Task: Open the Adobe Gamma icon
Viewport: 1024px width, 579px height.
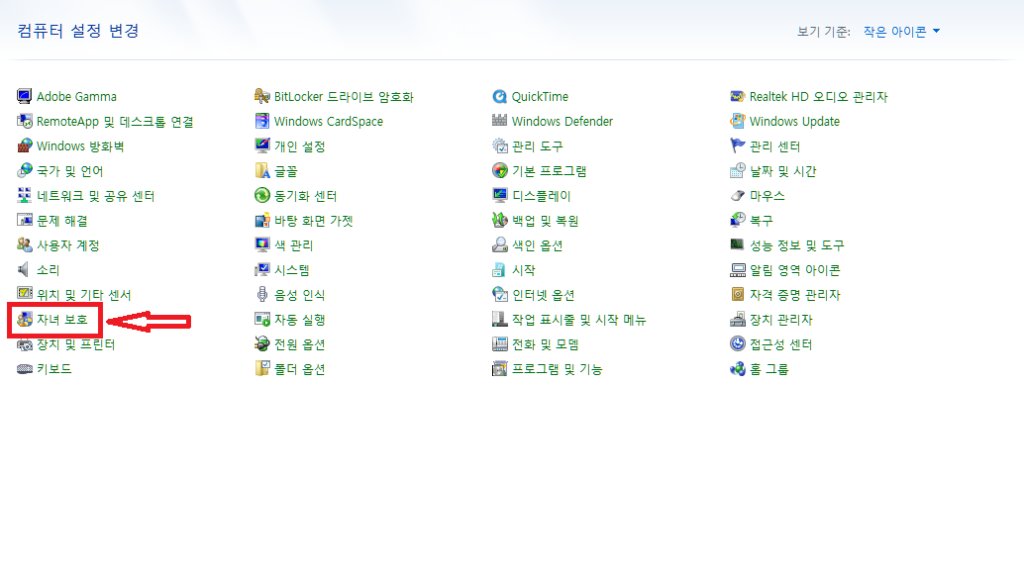Action: point(24,97)
